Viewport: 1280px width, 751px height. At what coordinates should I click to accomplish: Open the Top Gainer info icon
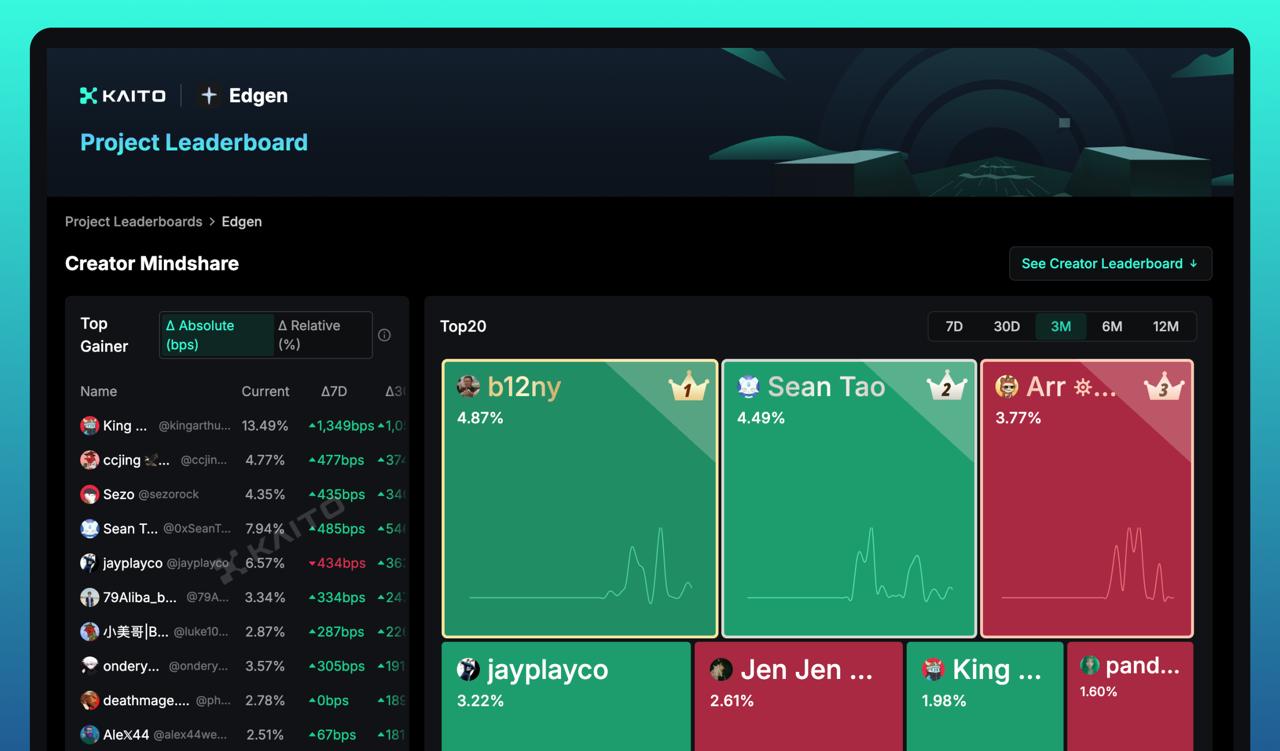[x=384, y=335]
